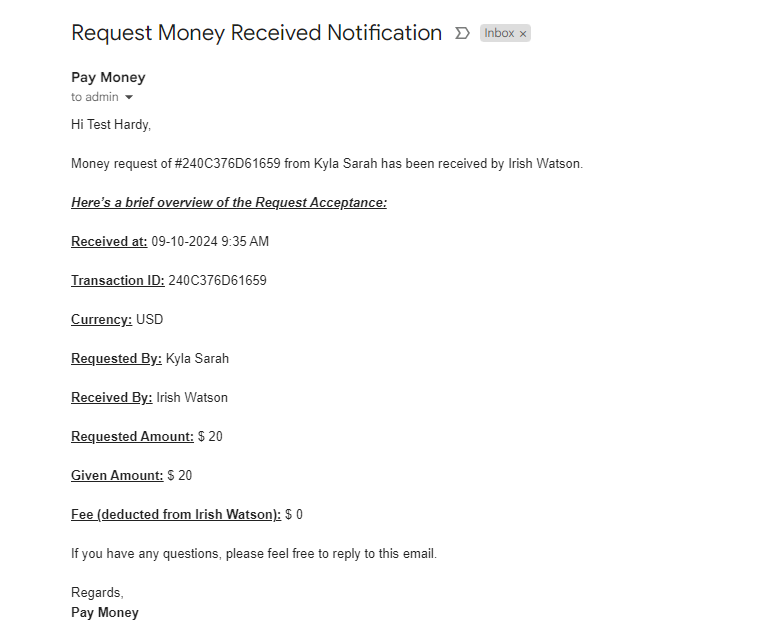Click the Pay Money signature at bottom

pos(105,612)
